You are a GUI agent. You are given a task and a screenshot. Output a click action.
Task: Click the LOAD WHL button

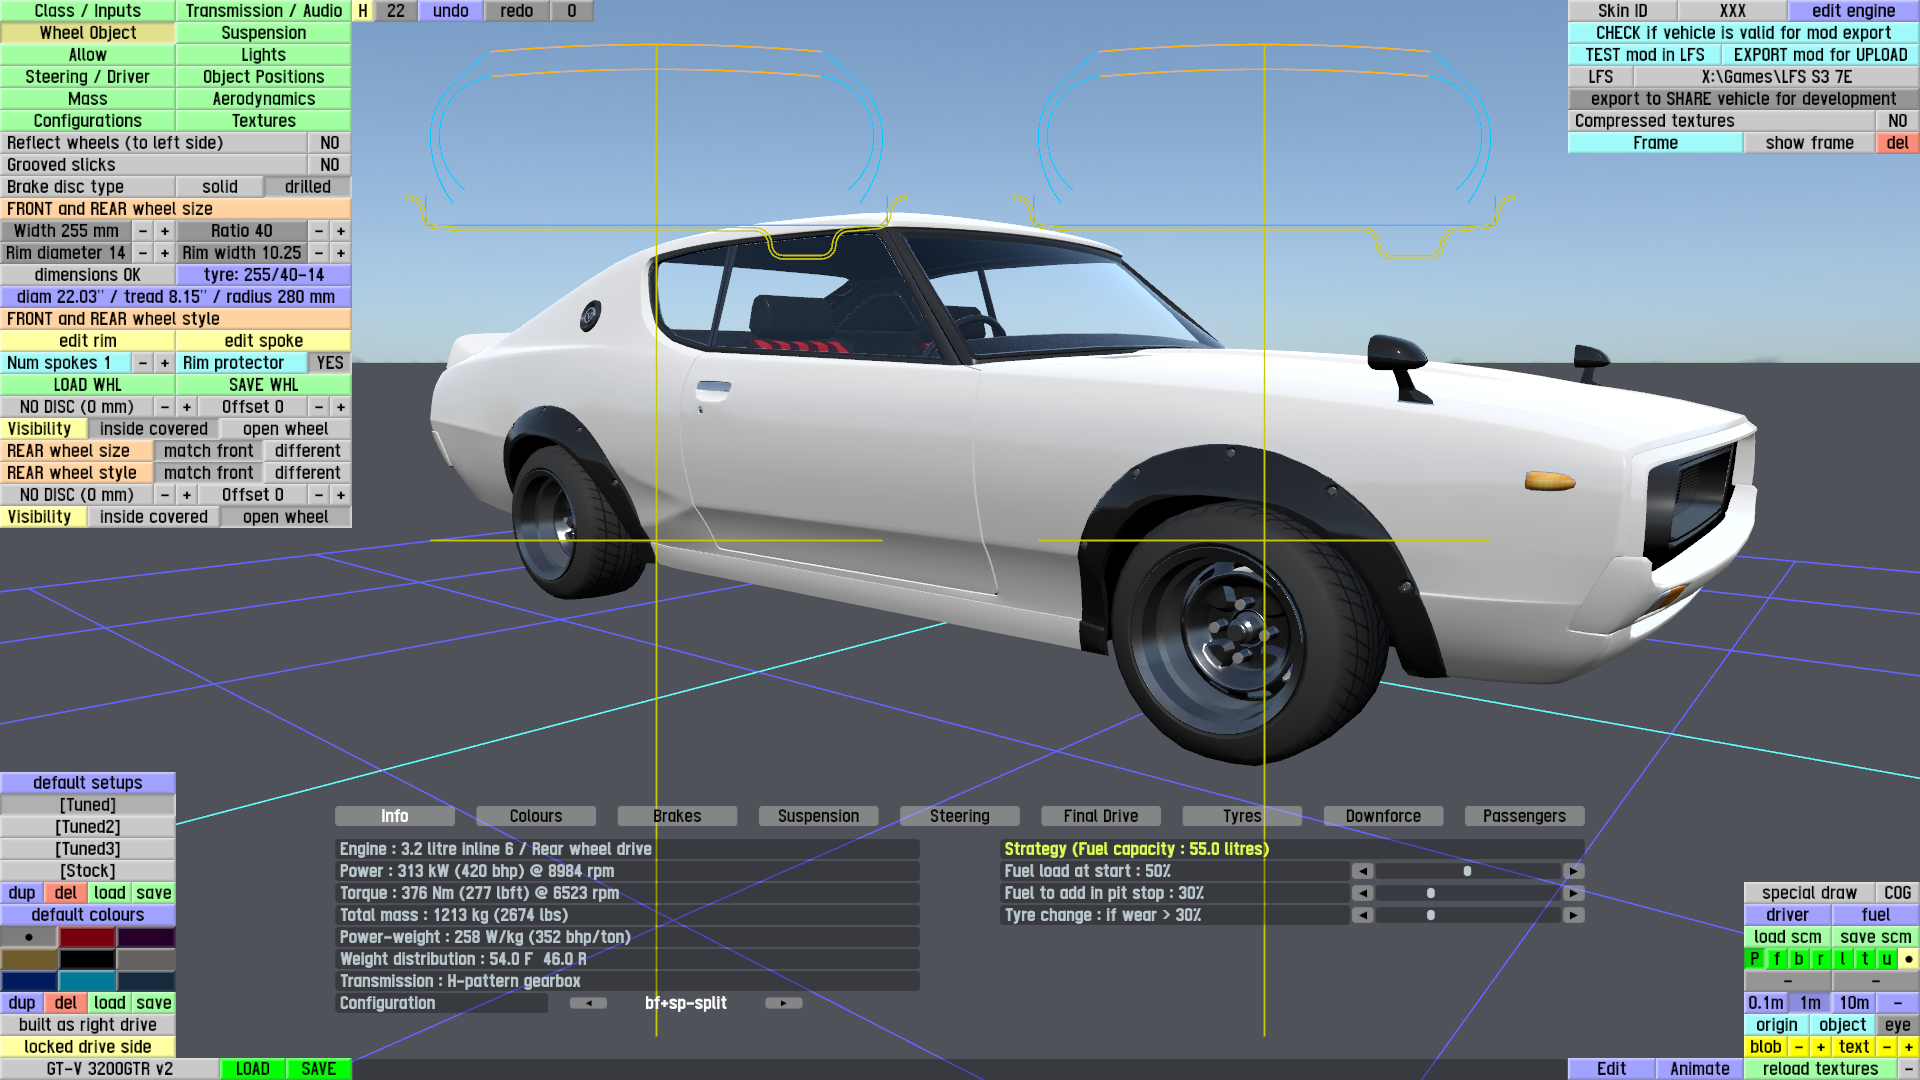88,385
